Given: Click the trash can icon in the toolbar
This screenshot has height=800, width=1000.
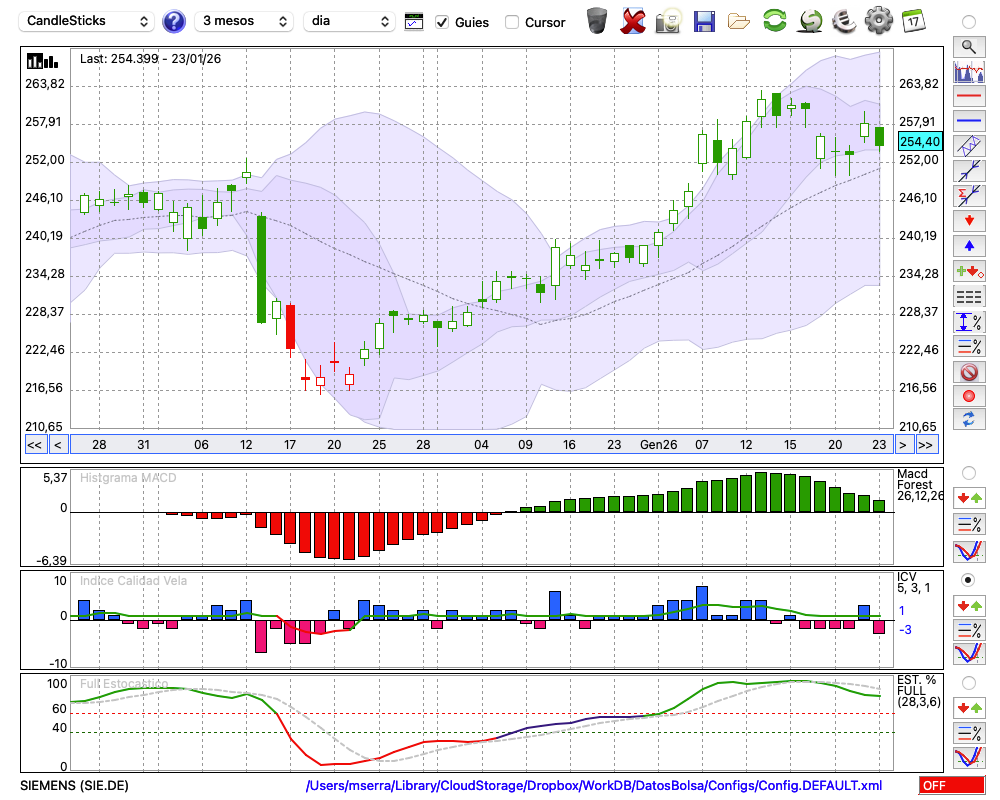Looking at the screenshot, I should (x=597, y=21).
